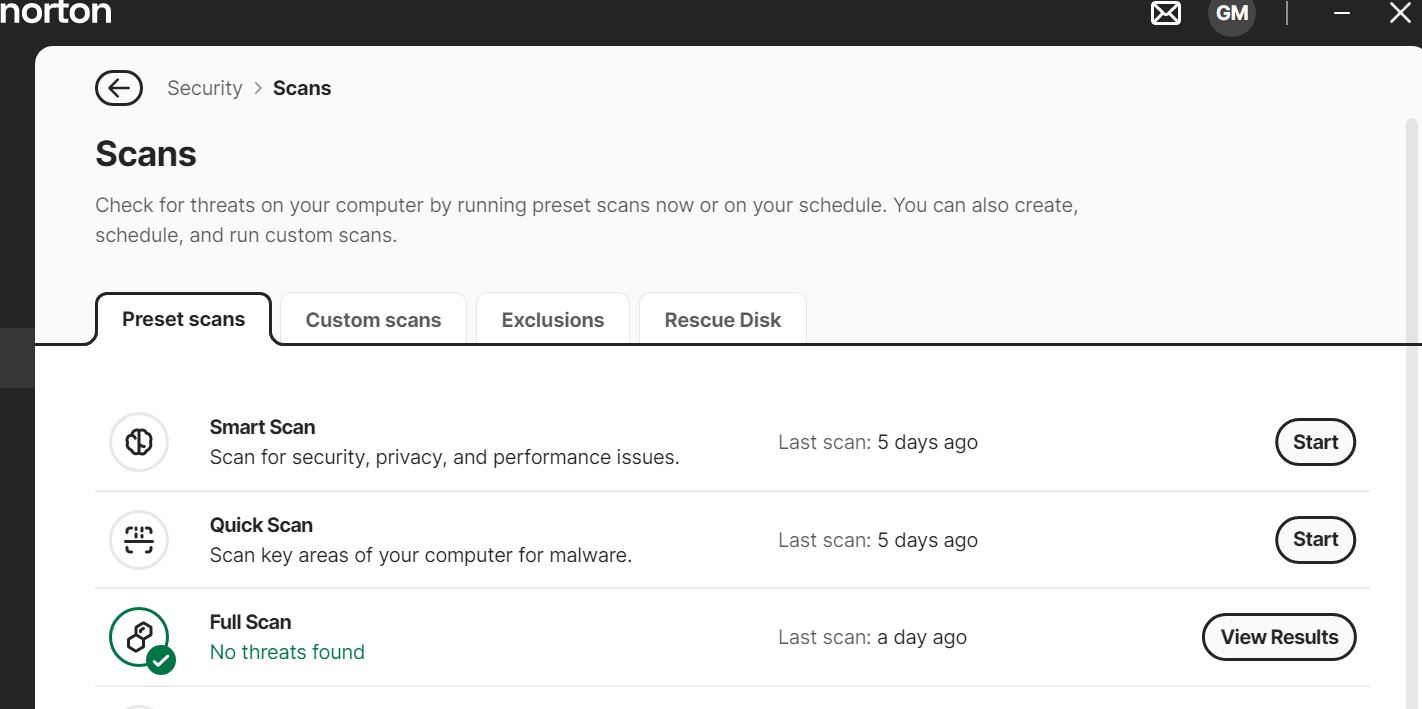
Task: Open the Exclusions tab
Action: (x=553, y=320)
